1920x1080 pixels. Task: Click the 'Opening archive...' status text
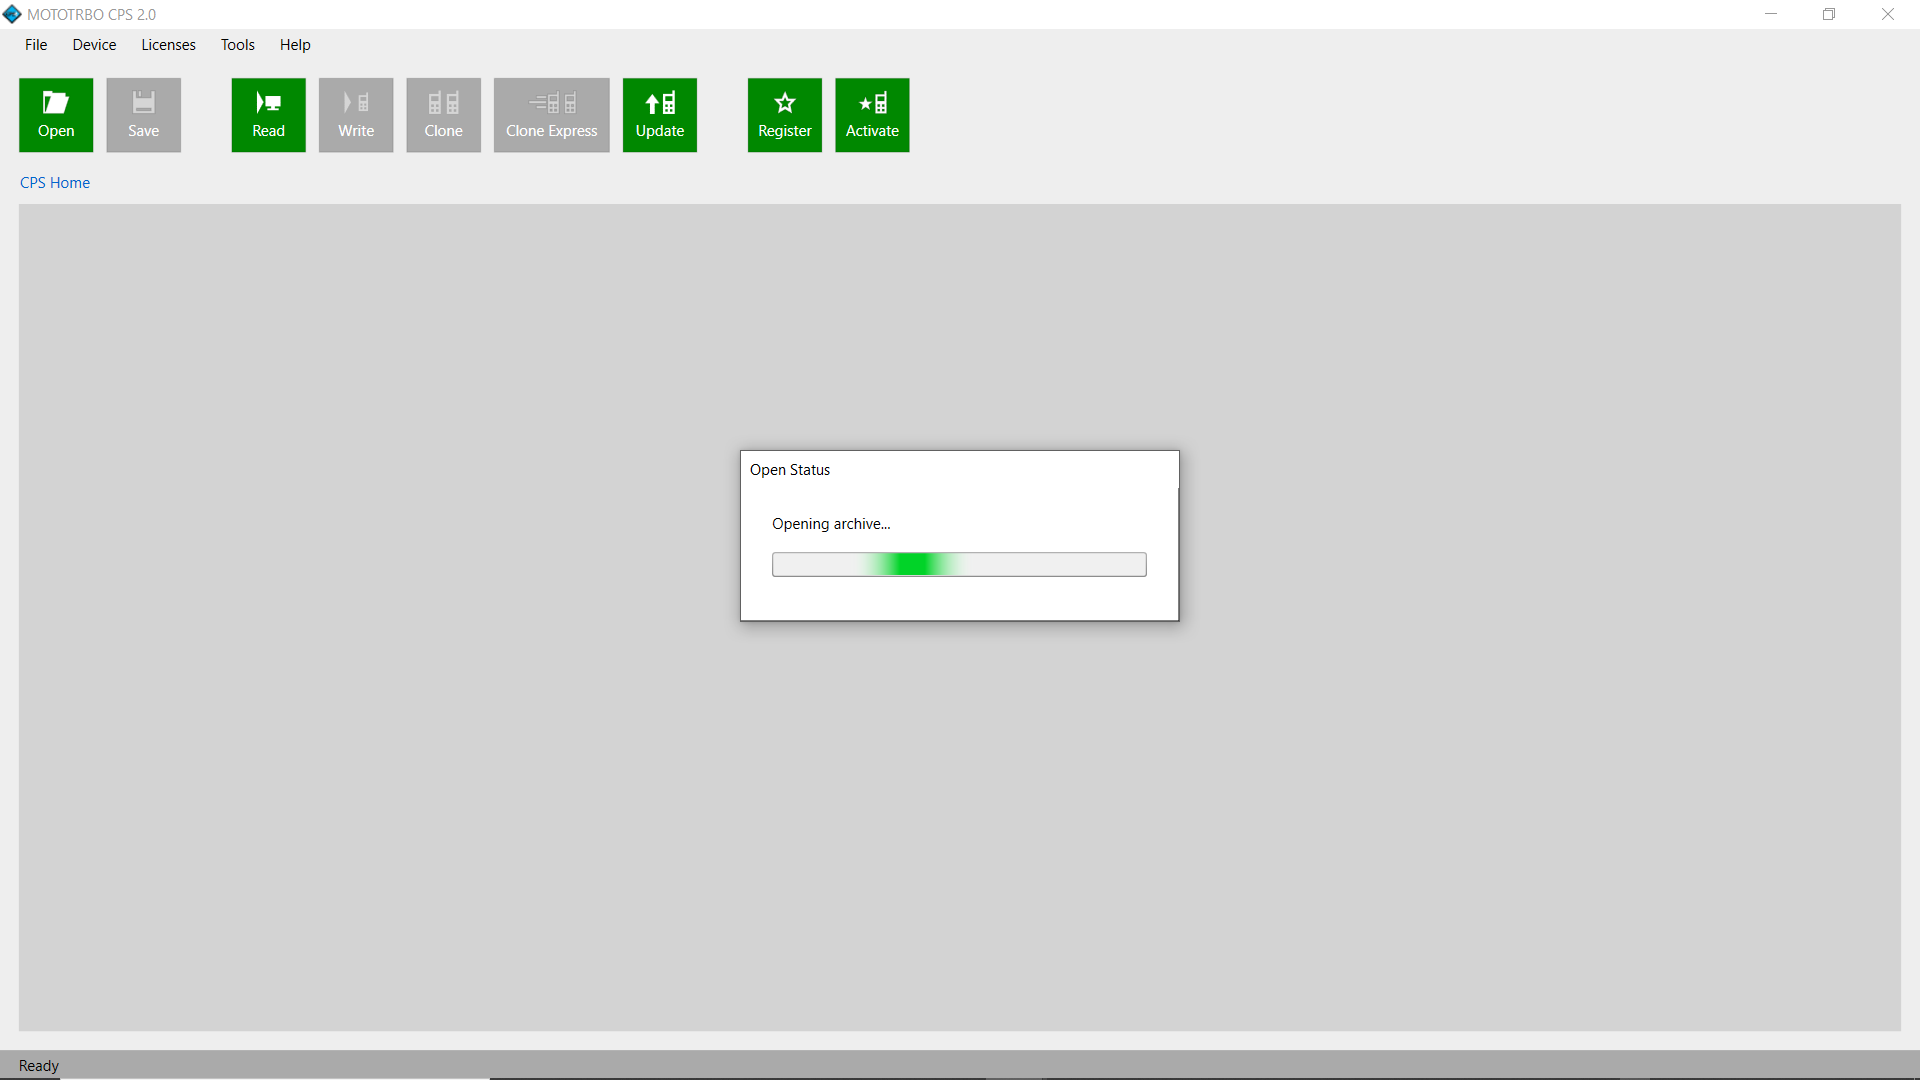click(831, 524)
